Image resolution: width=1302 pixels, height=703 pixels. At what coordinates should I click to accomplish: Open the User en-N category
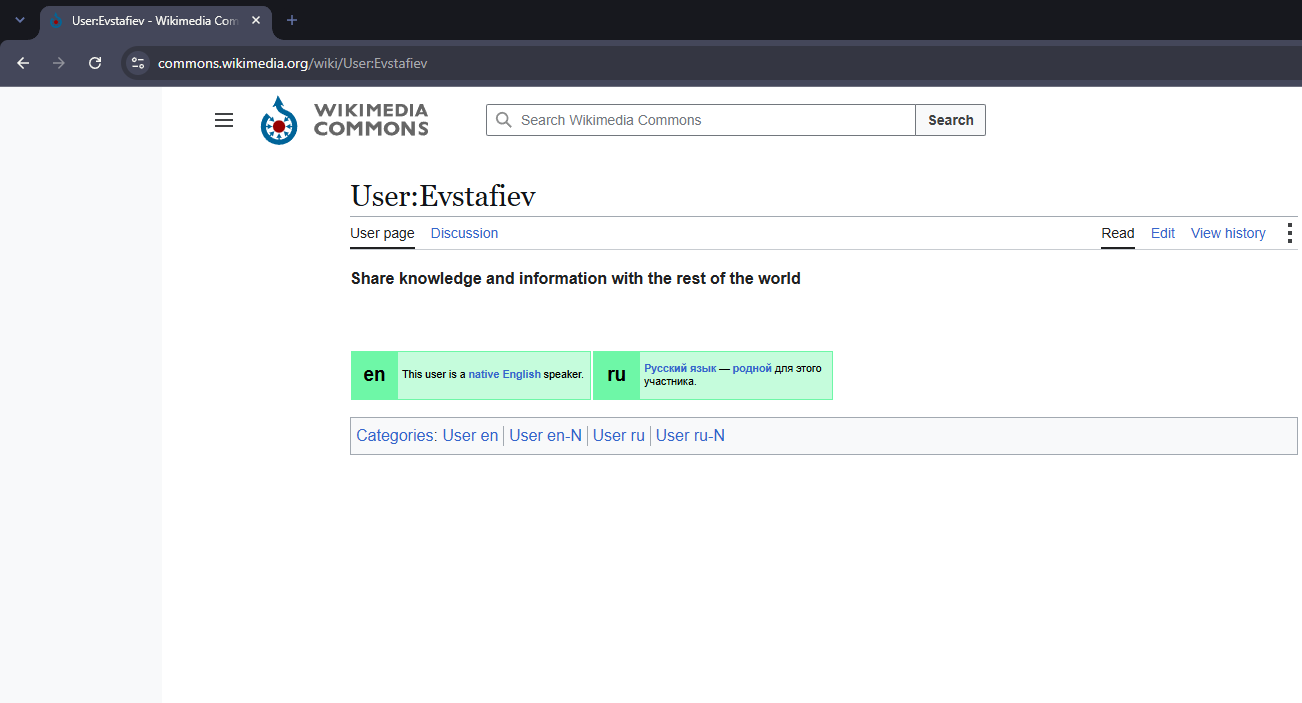(545, 435)
